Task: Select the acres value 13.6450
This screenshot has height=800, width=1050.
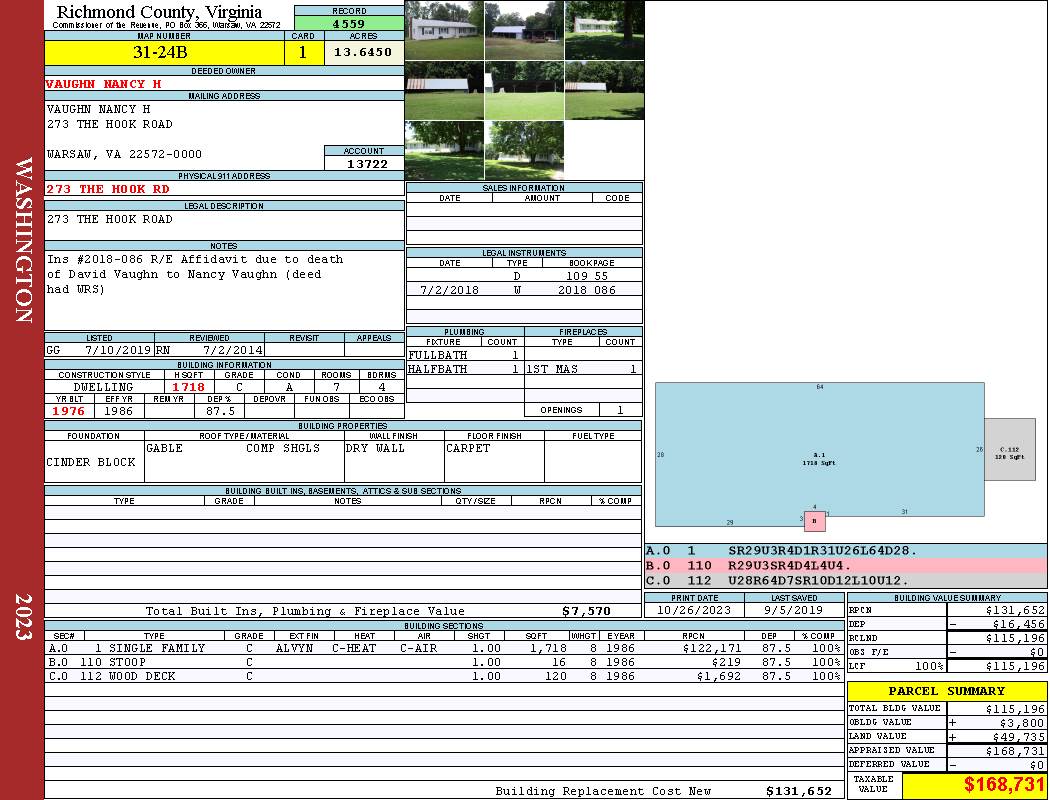Action: 363,53
